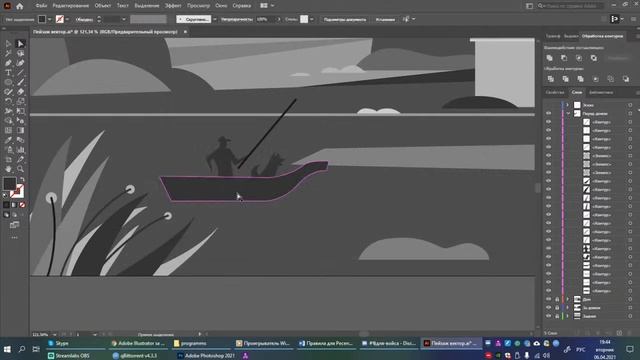Image resolution: width=640 pixels, height=360 pixels.
Task: Select the Type tool
Action: (8, 73)
